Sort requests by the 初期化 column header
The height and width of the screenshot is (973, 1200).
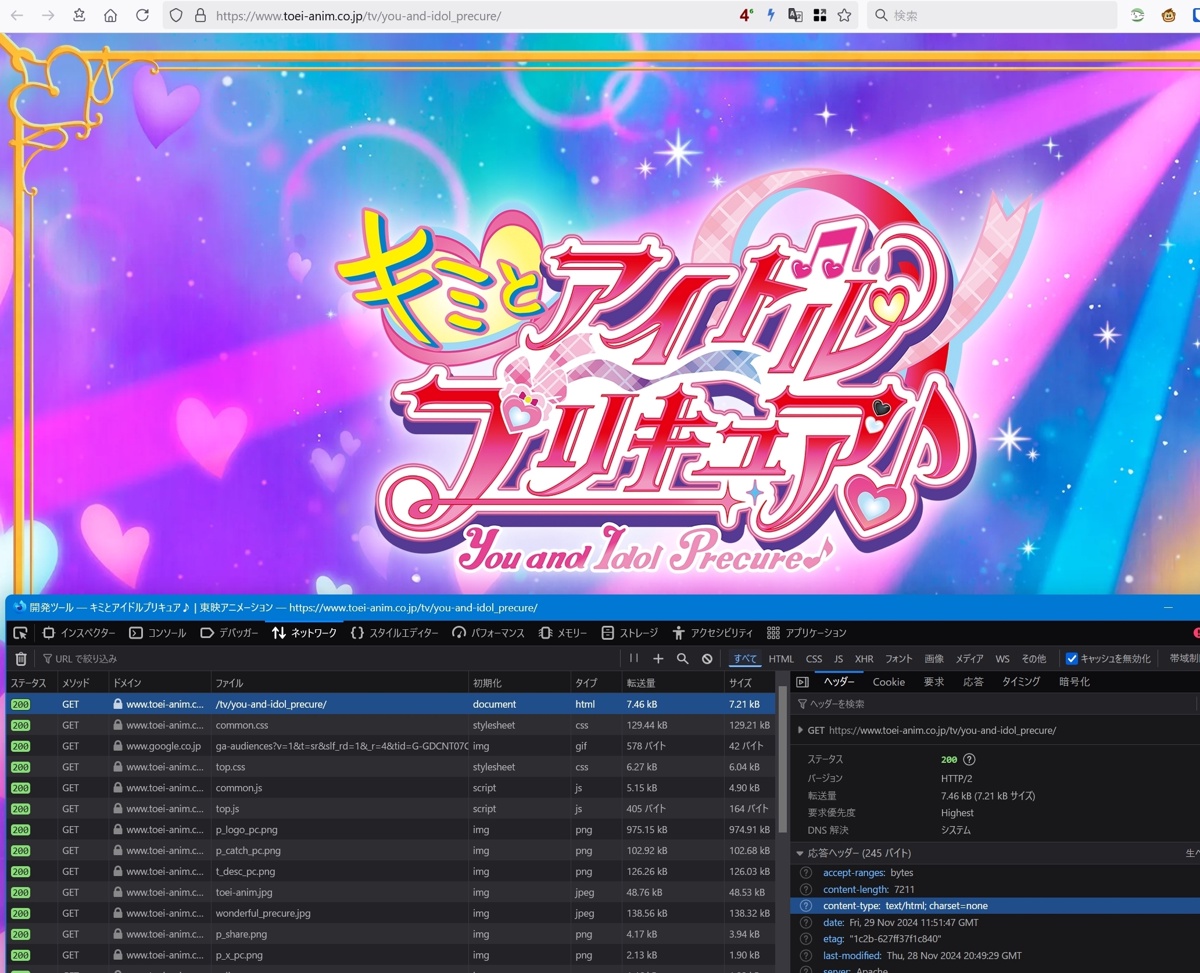point(519,683)
